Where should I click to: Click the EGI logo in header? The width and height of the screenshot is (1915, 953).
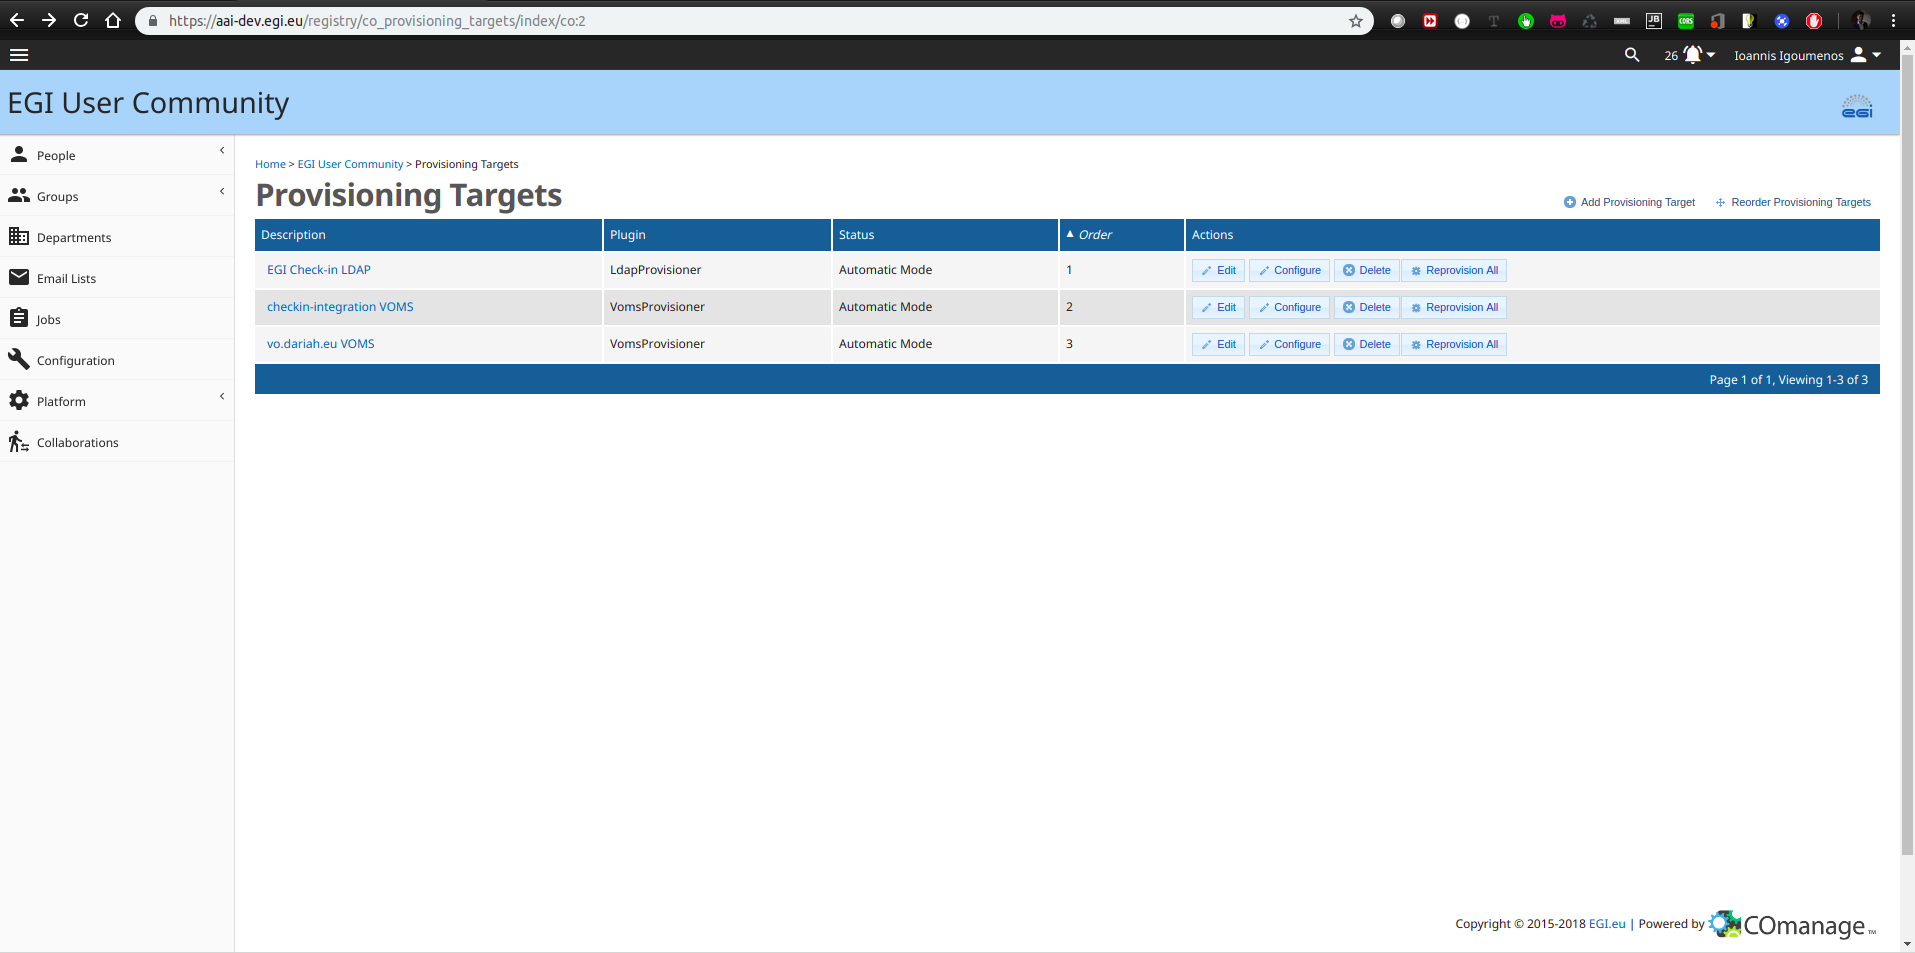point(1857,106)
